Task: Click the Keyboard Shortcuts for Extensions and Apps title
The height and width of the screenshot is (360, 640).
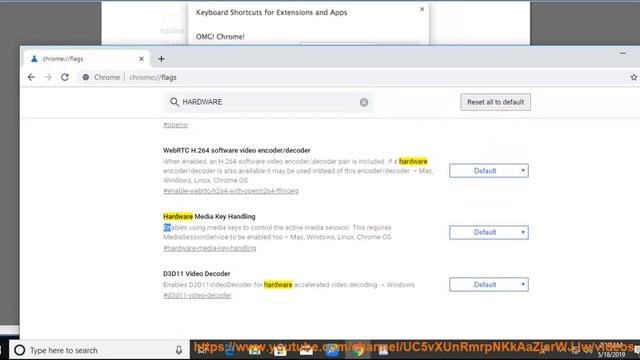Action: pos(271,12)
